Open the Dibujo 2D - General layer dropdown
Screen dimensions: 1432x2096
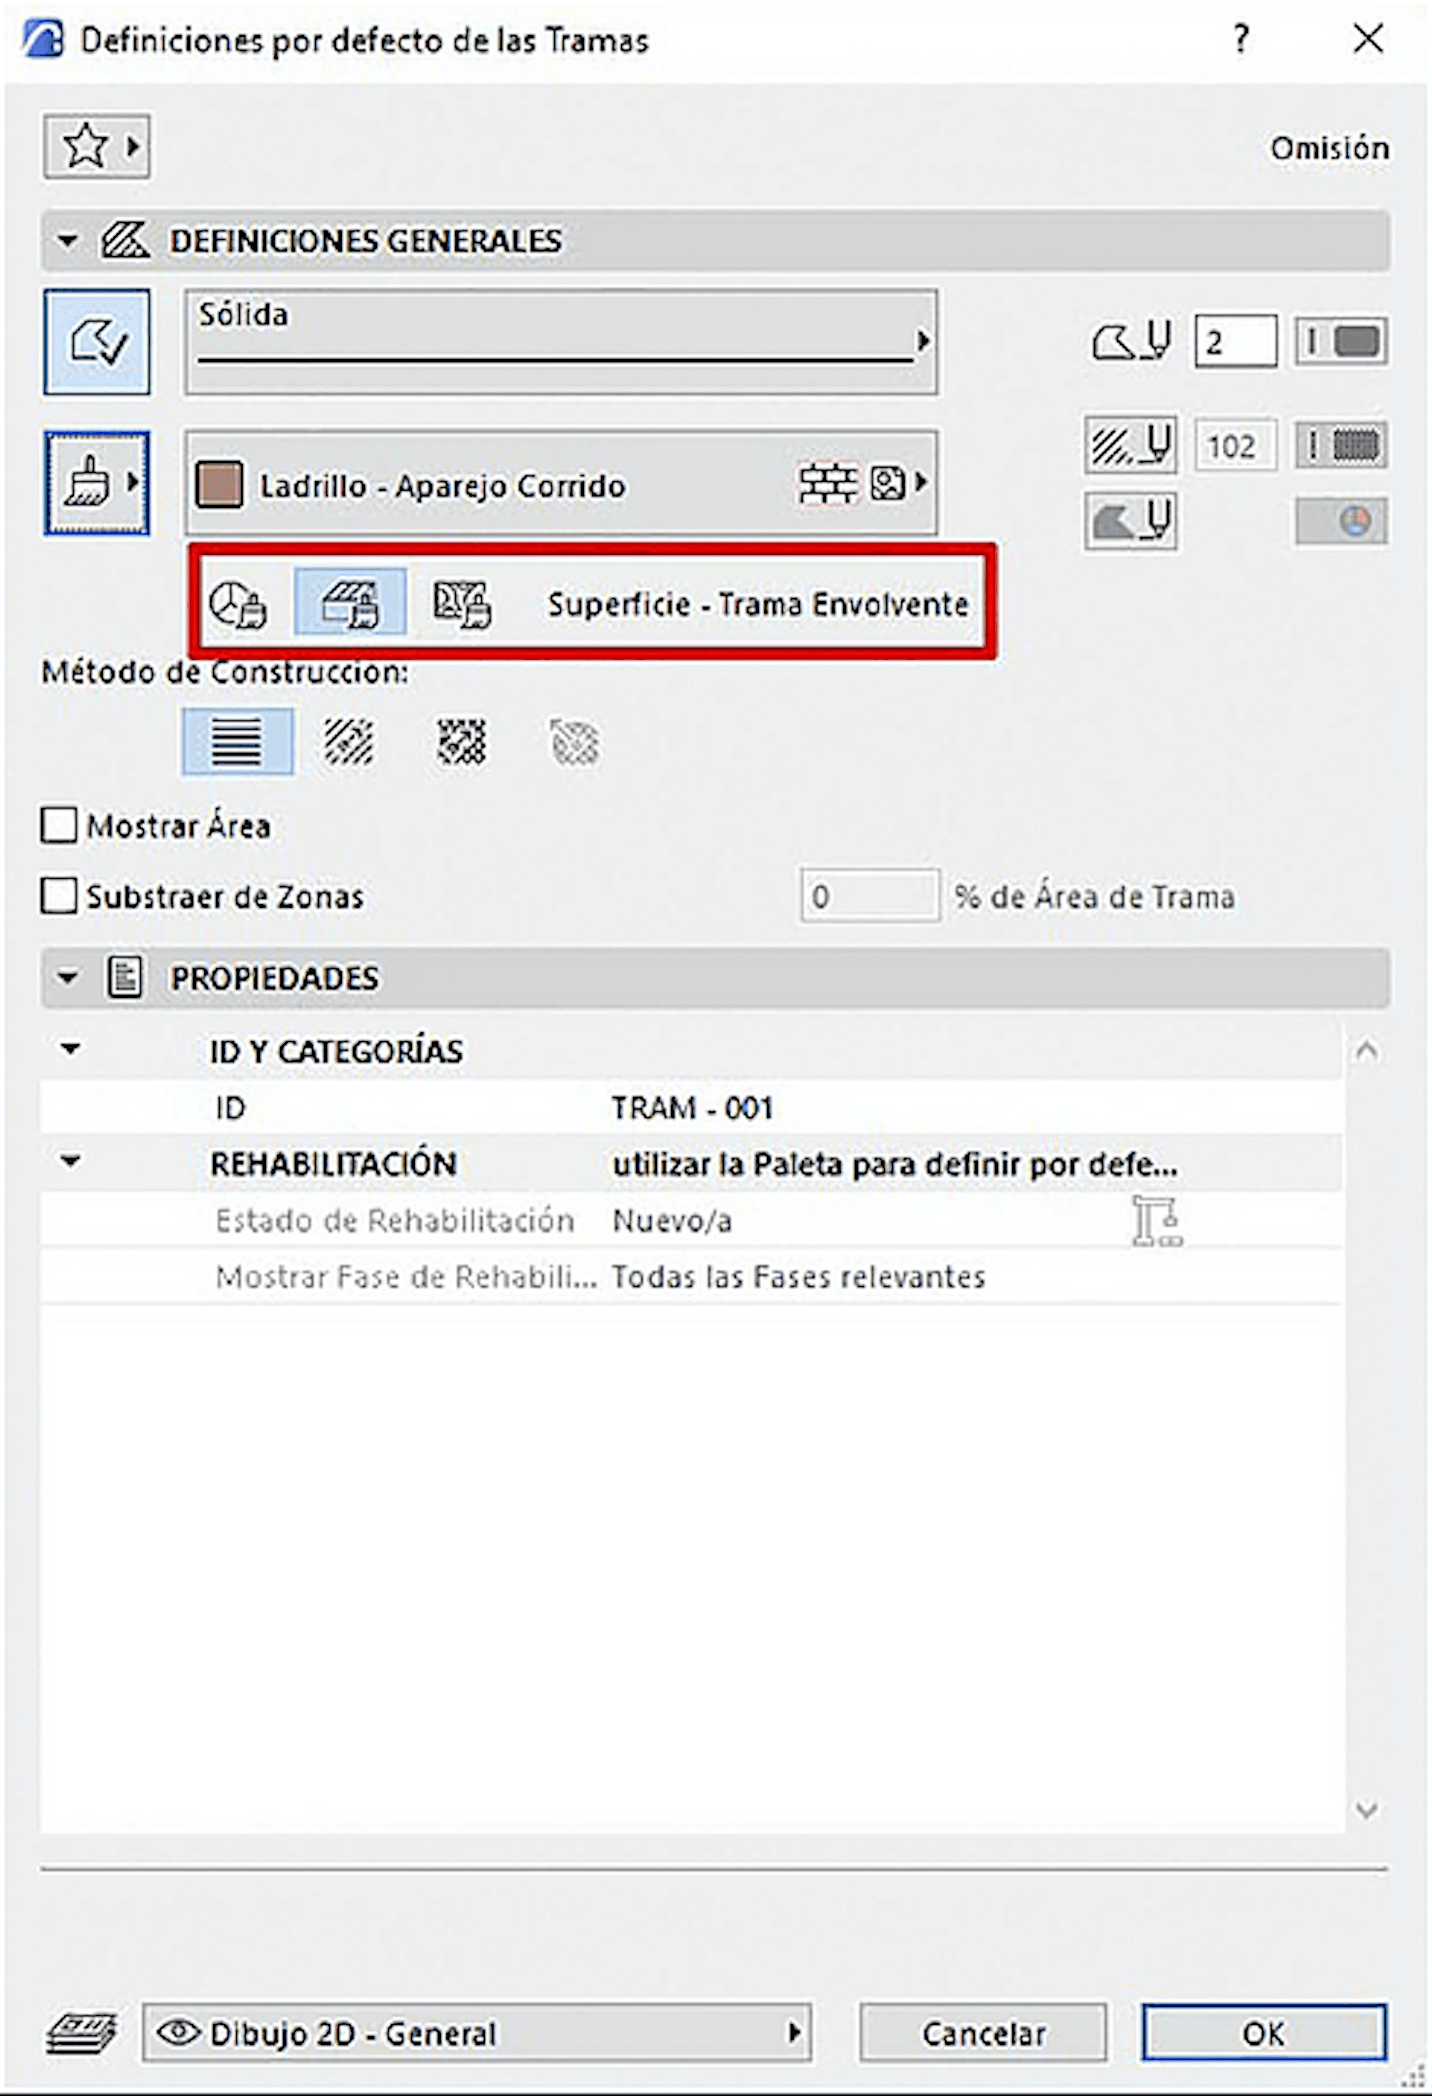pyautogui.click(x=477, y=2032)
